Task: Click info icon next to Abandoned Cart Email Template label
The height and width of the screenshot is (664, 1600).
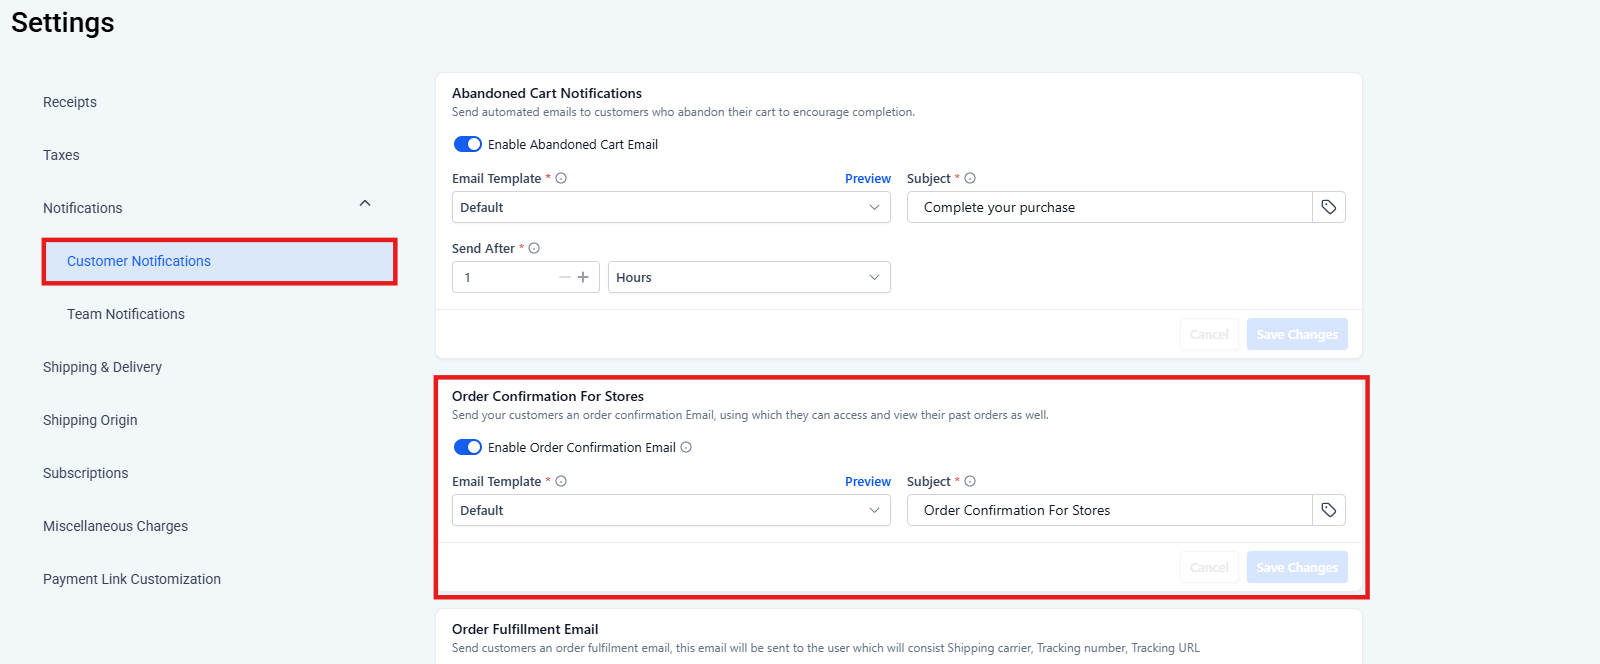Action: [561, 178]
